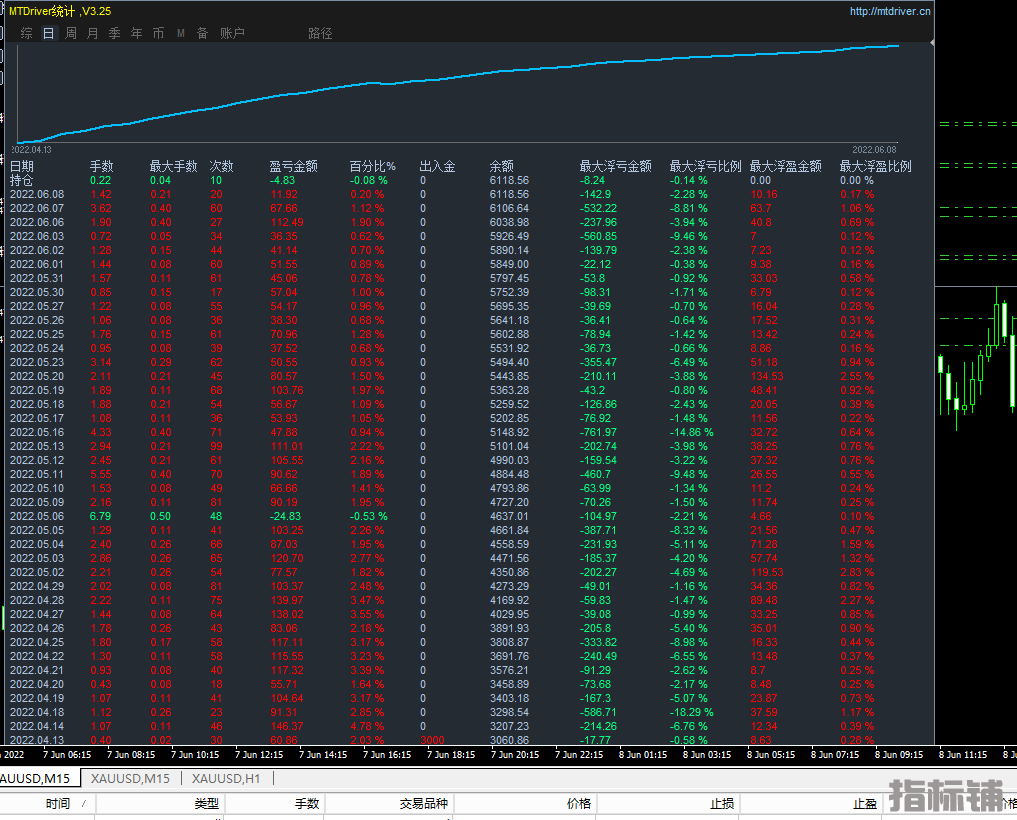Switch to the 日 daily statistics view

click(48, 33)
